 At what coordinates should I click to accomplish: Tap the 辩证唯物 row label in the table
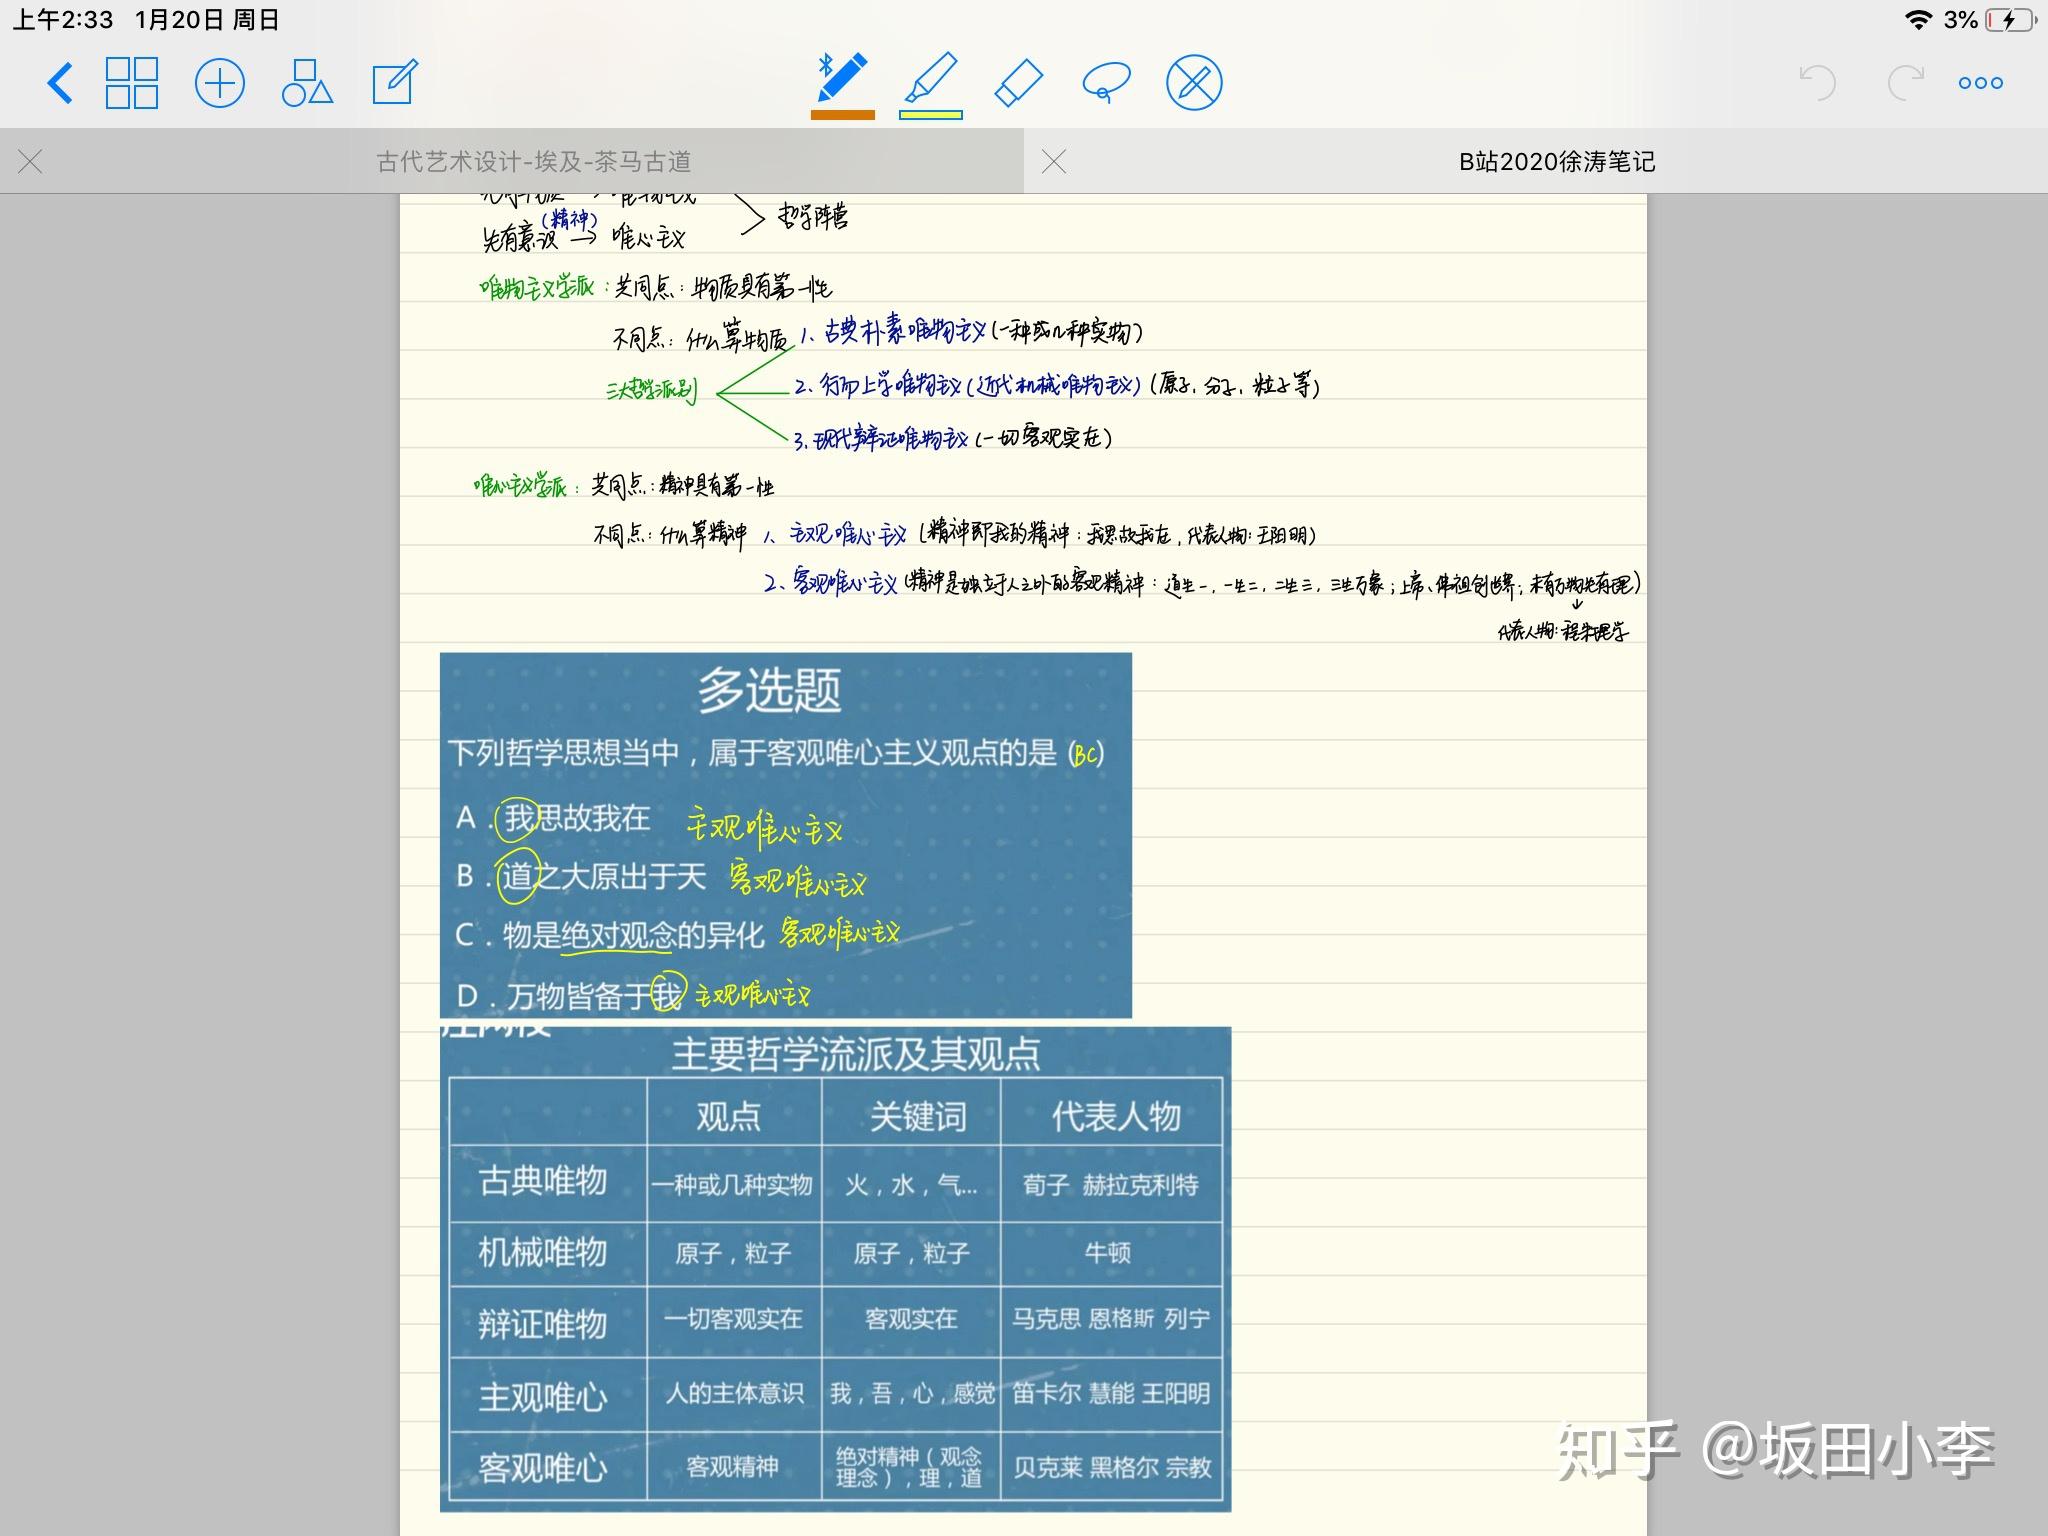543,1323
